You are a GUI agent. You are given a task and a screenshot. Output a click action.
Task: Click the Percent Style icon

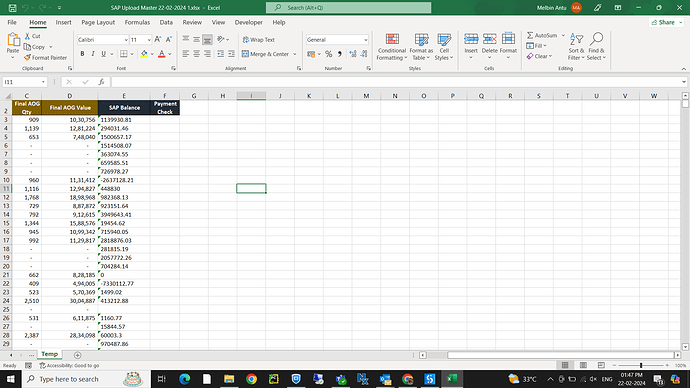[328, 54]
